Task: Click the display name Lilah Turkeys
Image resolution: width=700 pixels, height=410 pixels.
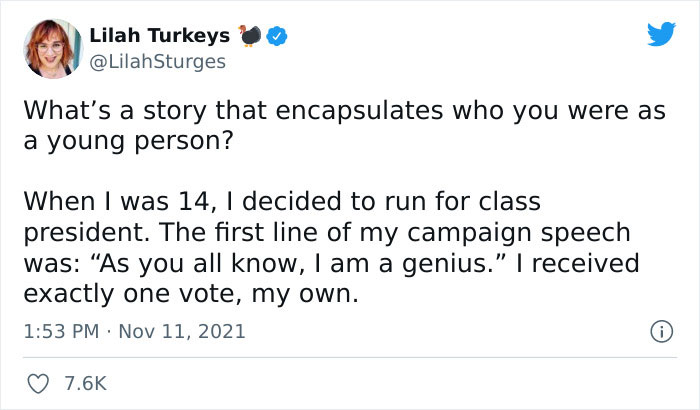Action: pos(159,37)
